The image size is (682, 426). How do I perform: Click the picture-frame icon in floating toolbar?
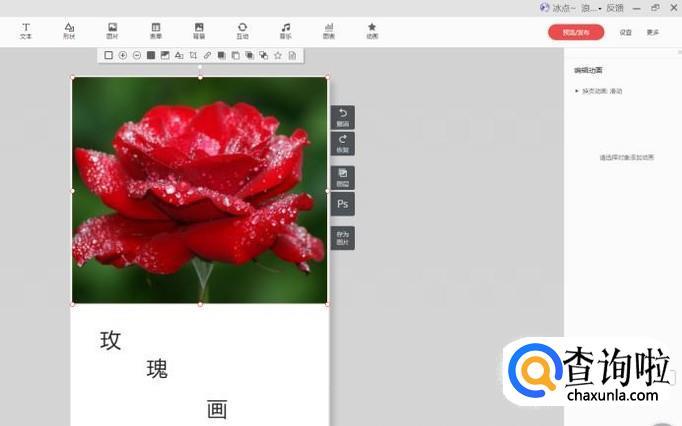coord(165,55)
